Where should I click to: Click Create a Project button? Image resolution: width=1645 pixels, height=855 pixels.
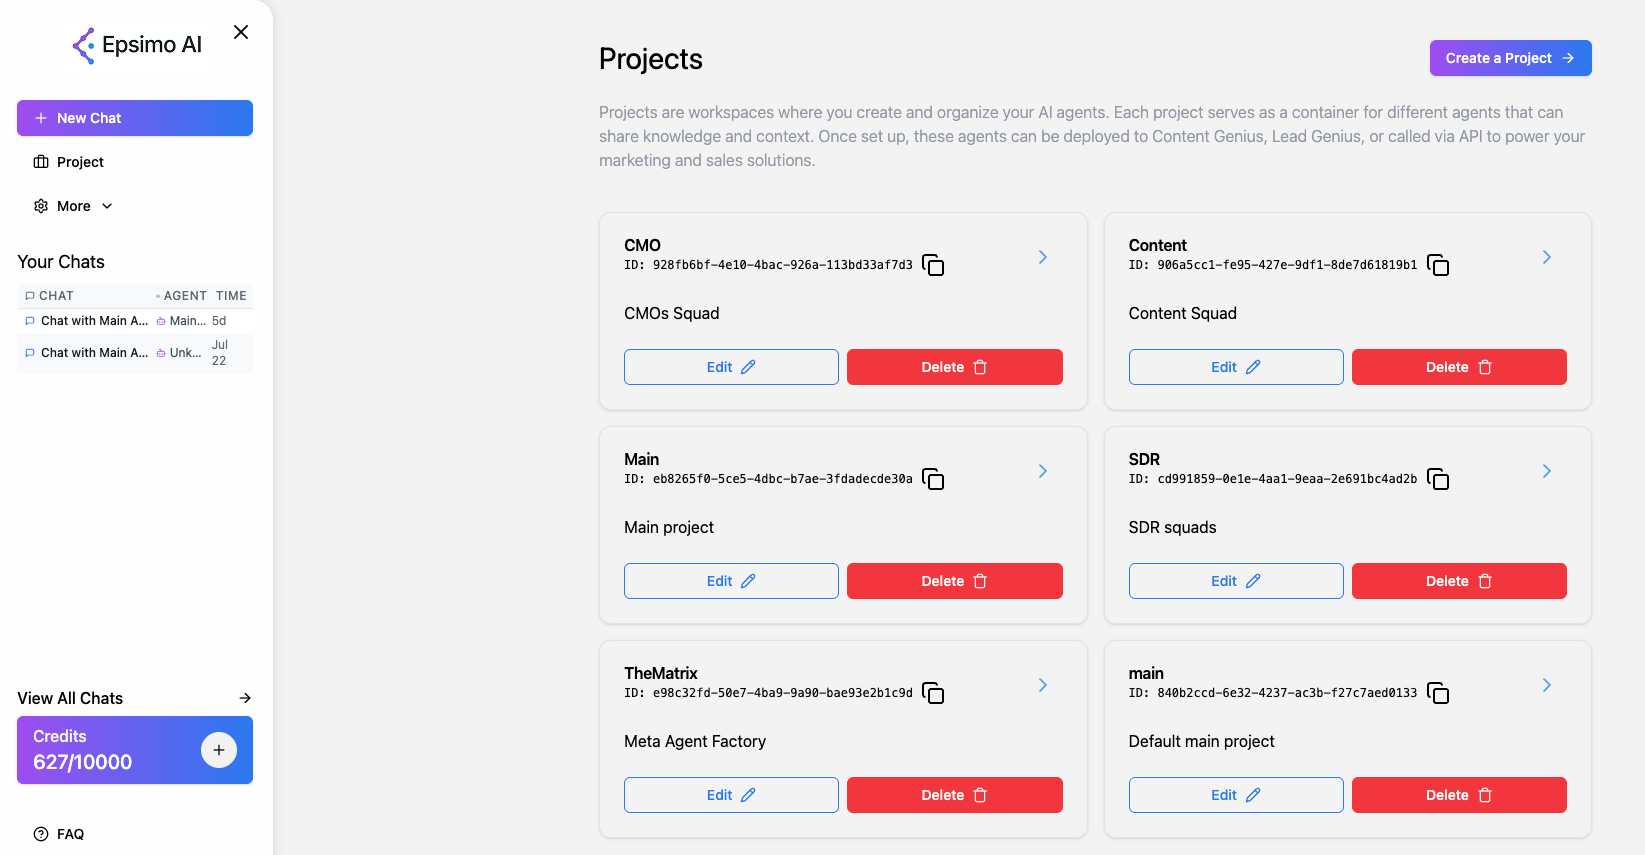pyautogui.click(x=1510, y=58)
